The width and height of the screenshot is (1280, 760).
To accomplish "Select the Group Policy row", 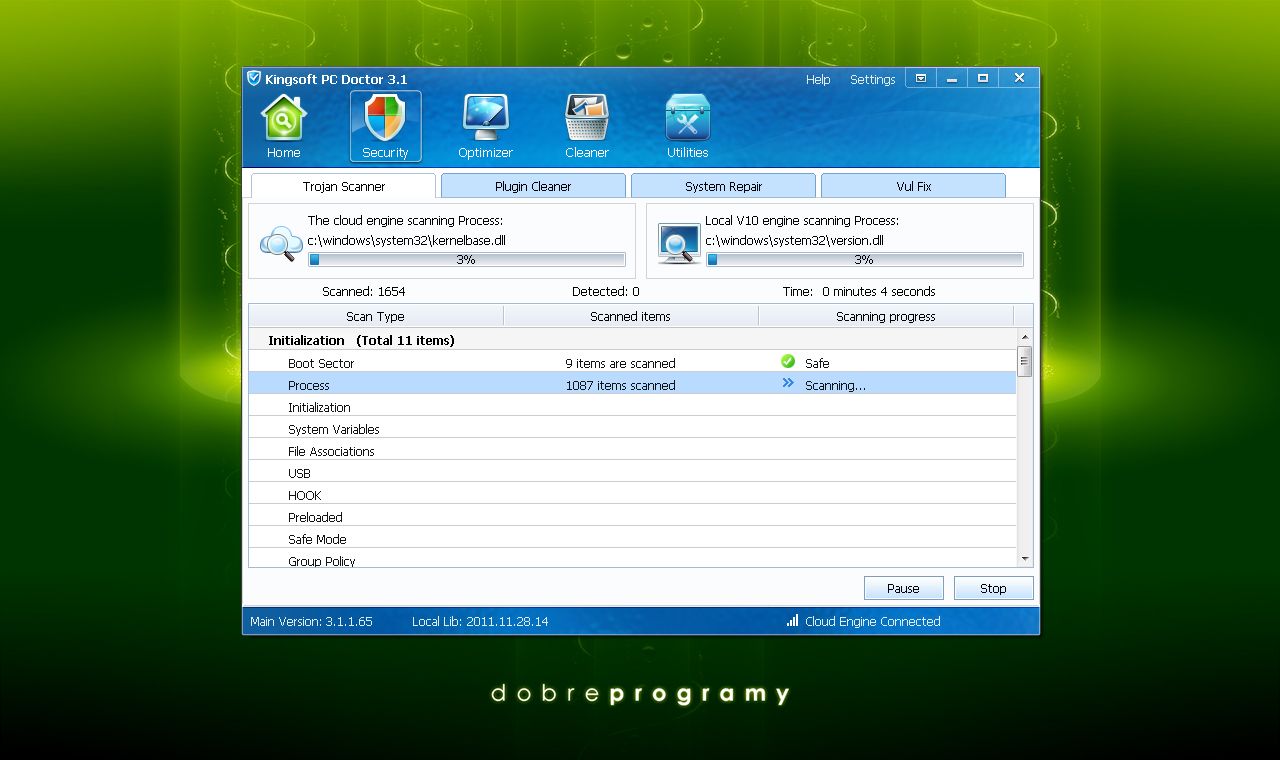I will tap(633, 560).
